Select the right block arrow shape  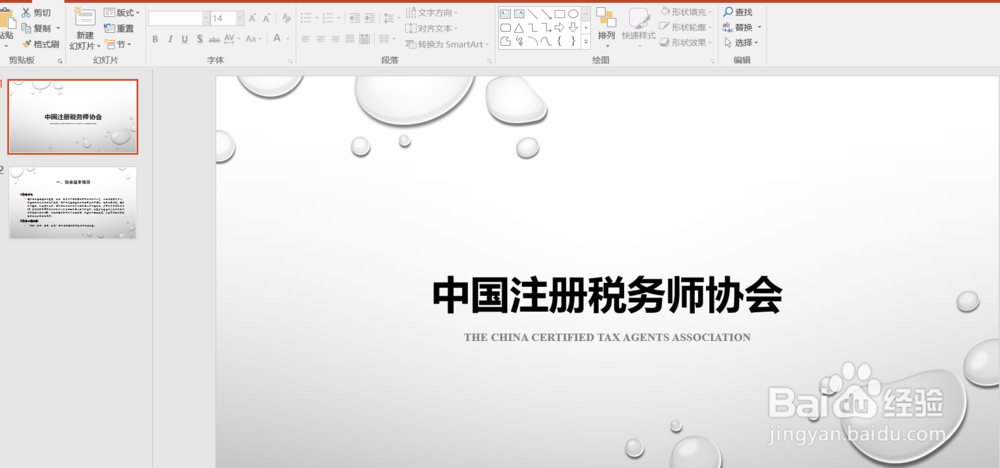559,27
